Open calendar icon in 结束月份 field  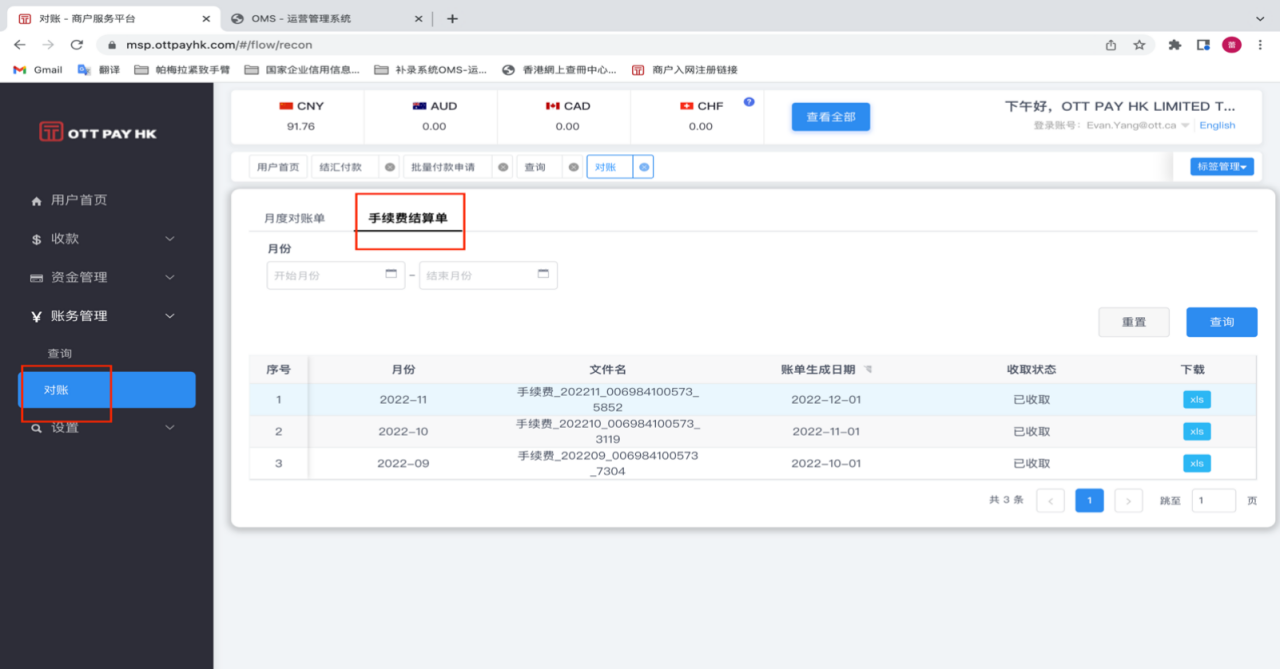tap(543, 274)
